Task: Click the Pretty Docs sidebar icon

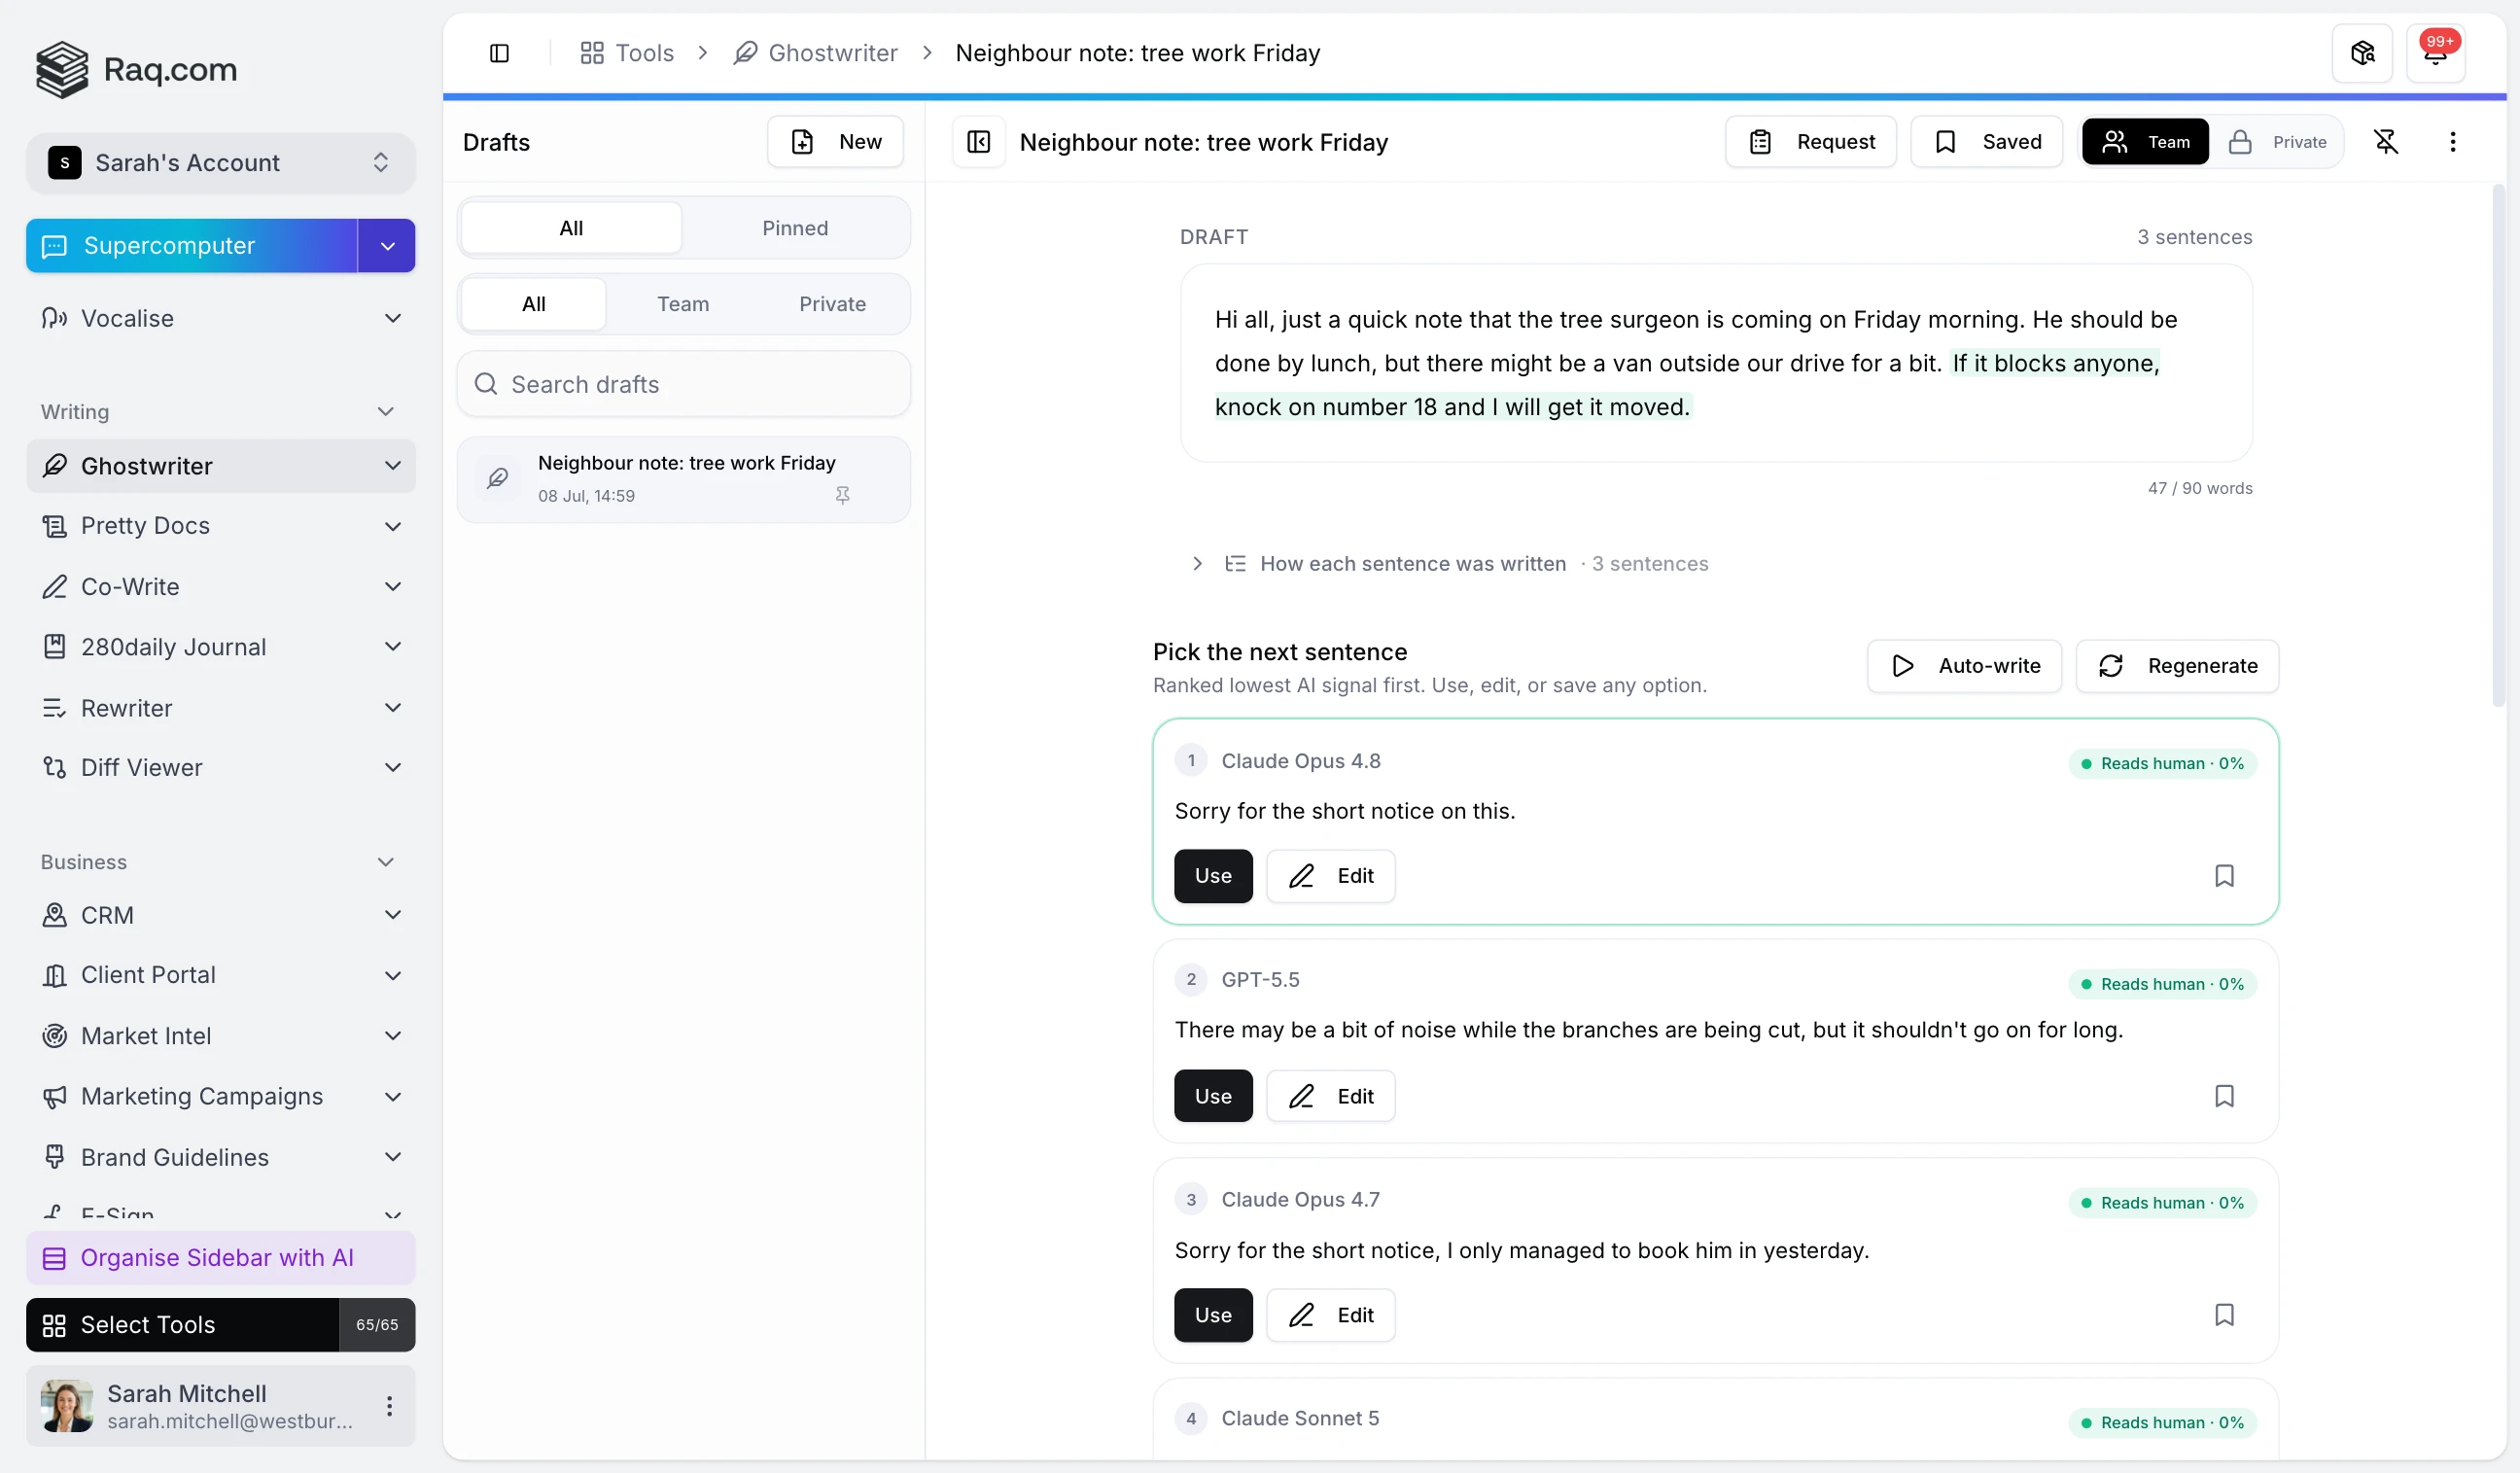Action: pos(55,526)
